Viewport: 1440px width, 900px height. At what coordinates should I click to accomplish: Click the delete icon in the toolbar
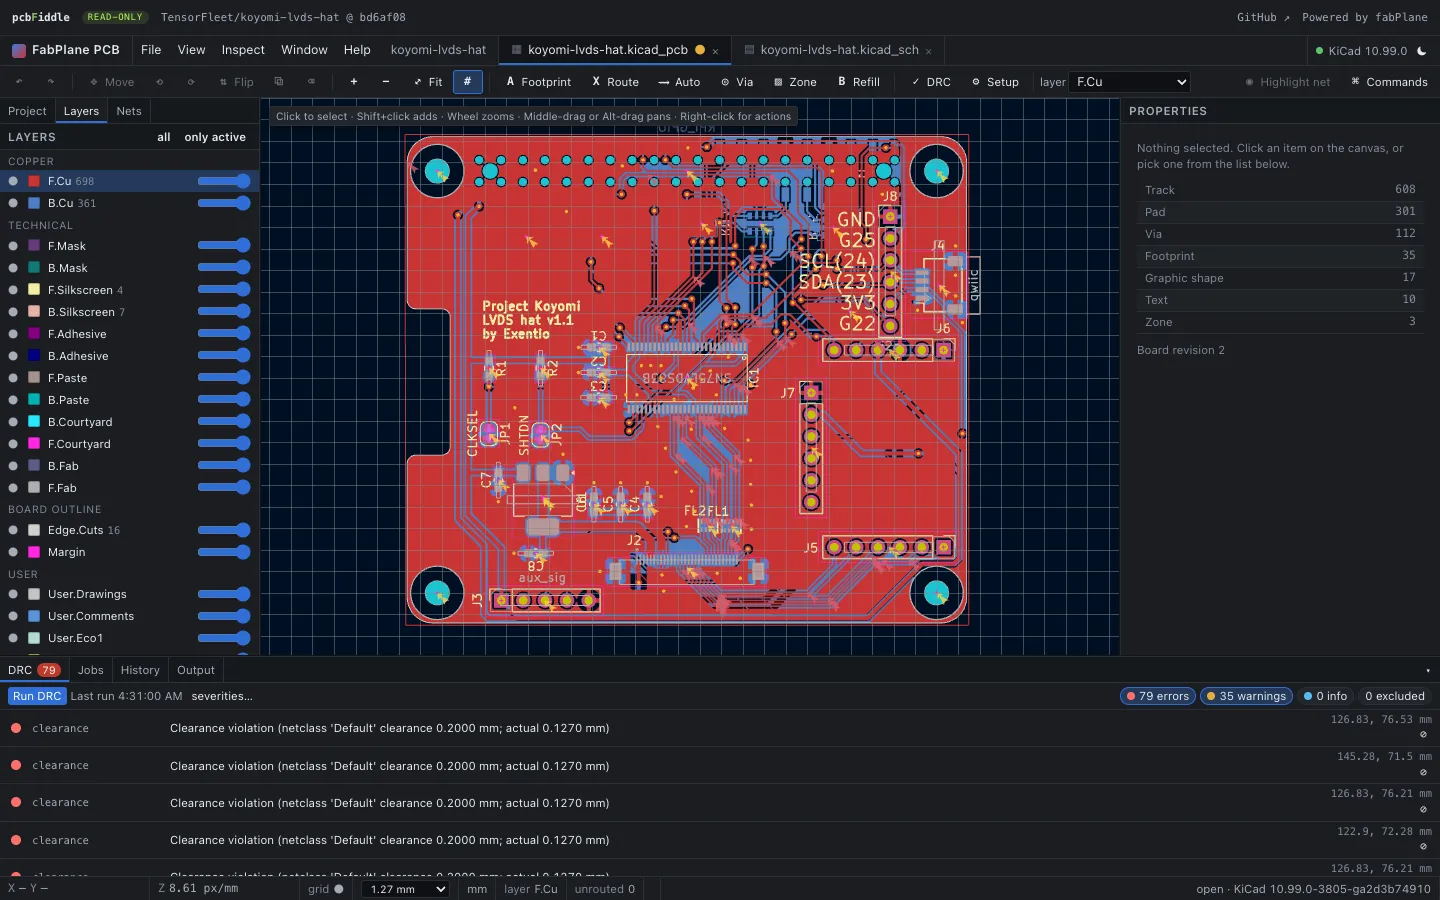(311, 82)
